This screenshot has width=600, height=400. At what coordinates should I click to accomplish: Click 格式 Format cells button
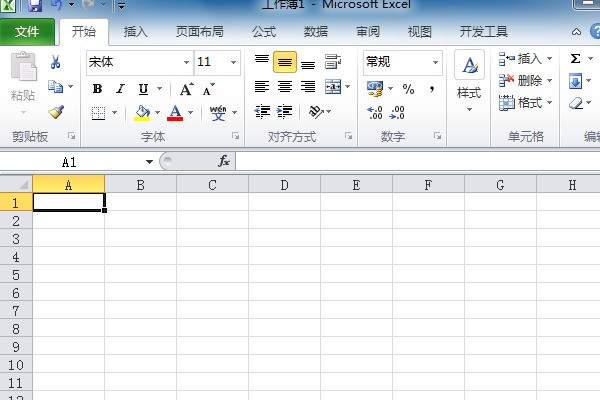(525, 103)
